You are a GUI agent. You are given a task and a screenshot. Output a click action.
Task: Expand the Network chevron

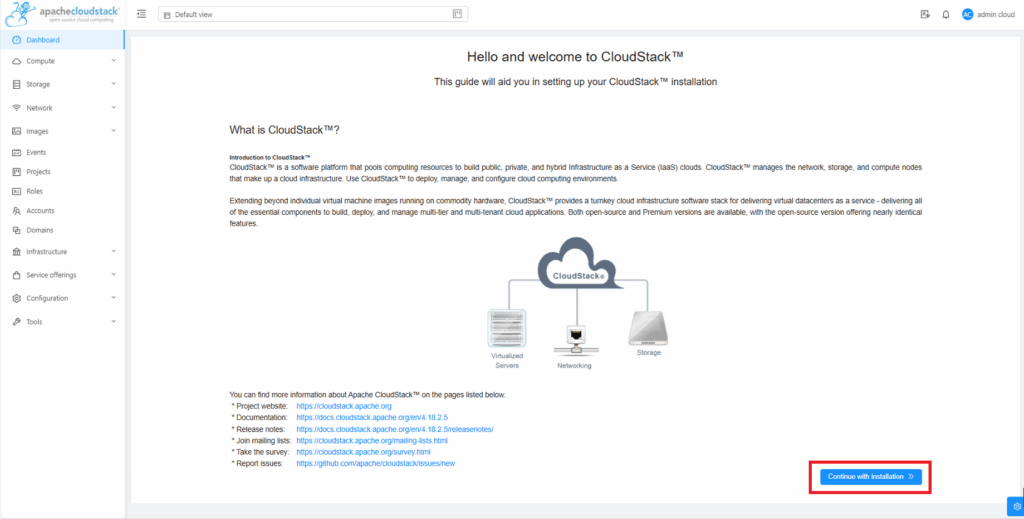pos(114,107)
